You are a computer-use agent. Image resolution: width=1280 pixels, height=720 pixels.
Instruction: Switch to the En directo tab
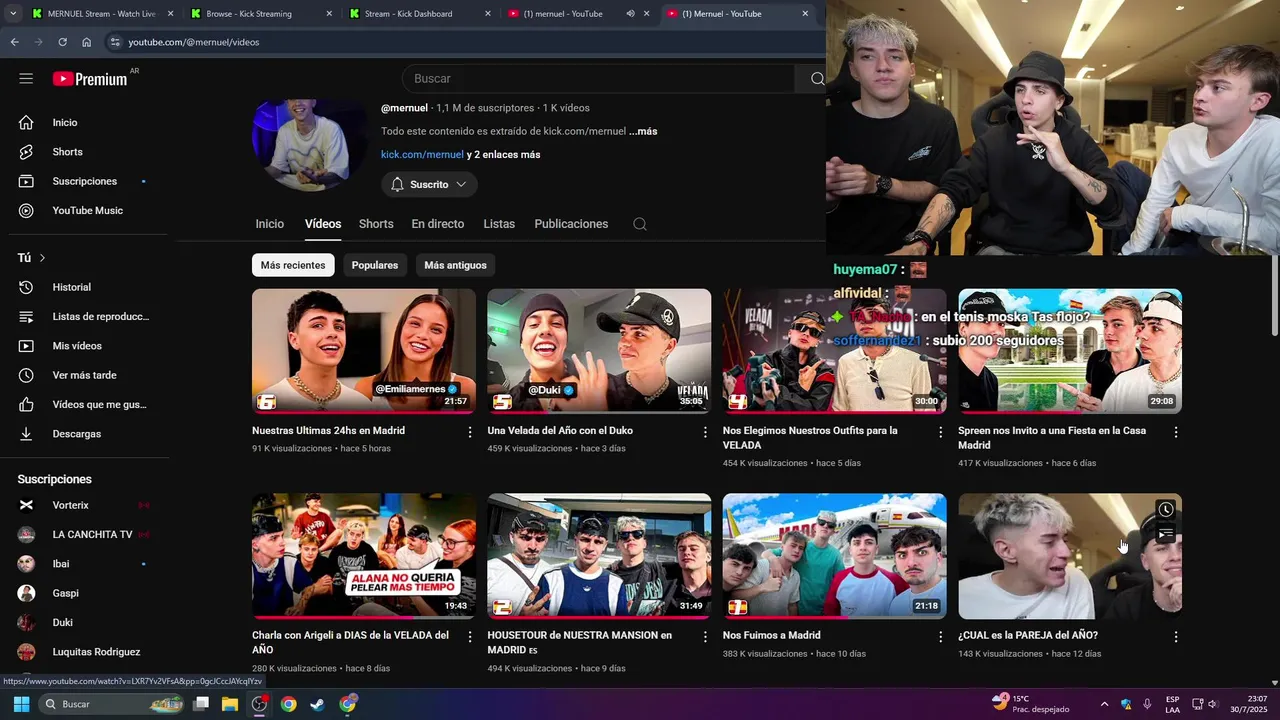coord(438,224)
